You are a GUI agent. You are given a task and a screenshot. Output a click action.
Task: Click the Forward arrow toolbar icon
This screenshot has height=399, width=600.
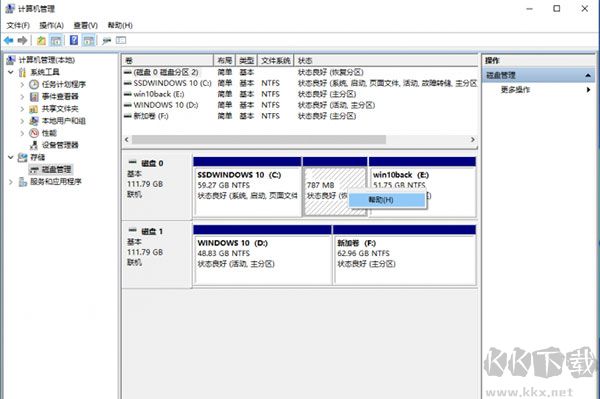point(23,40)
